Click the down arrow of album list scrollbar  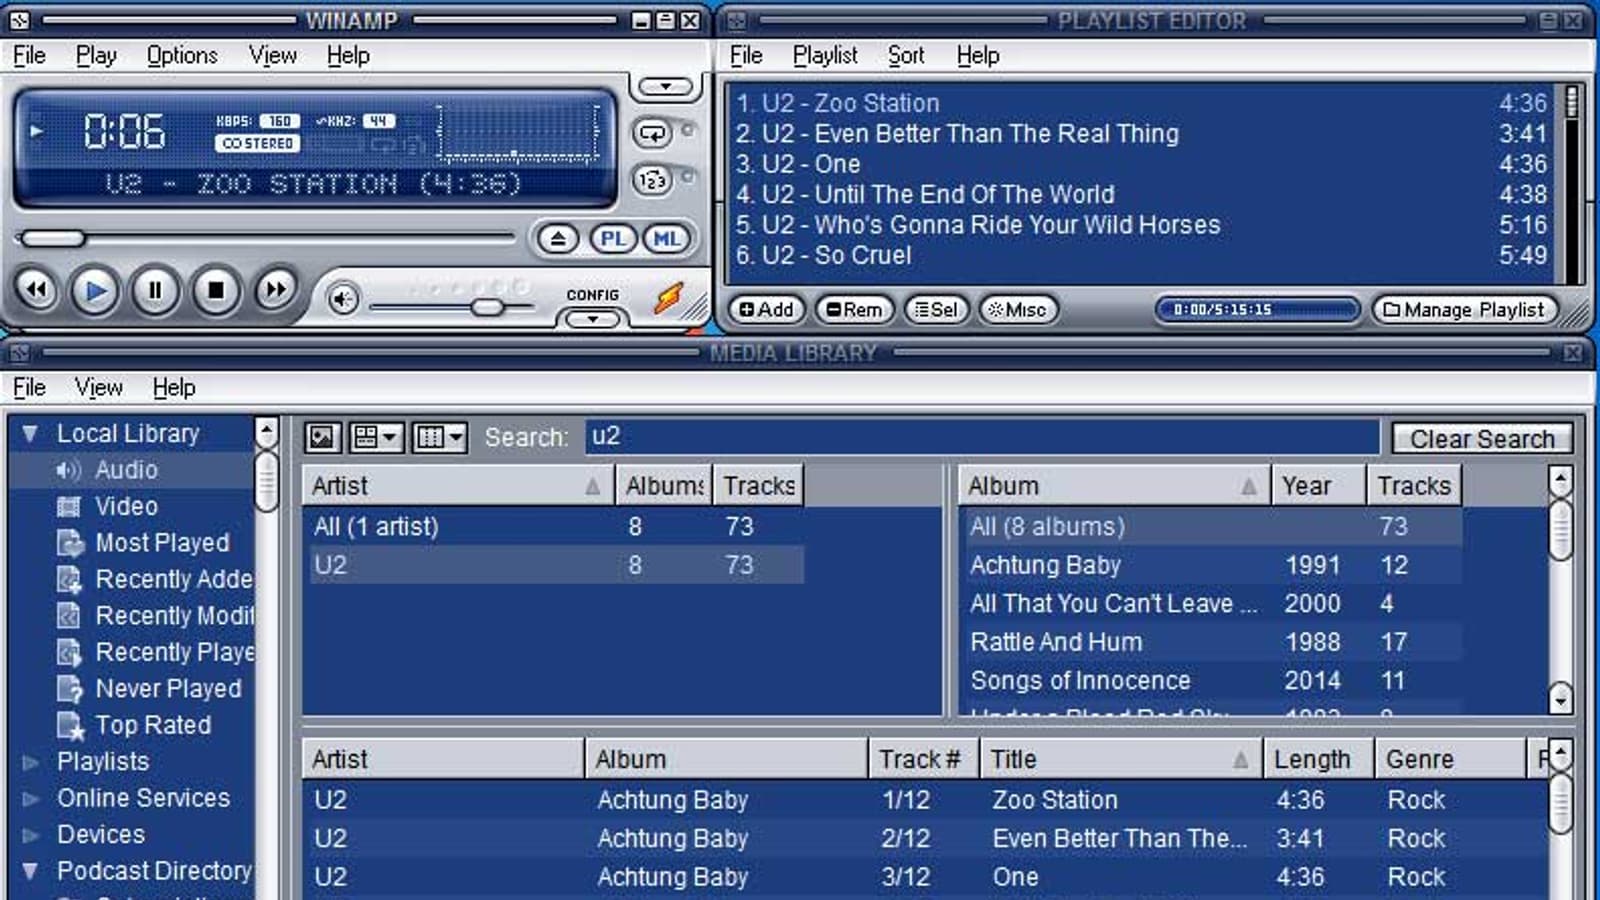[1560, 698]
